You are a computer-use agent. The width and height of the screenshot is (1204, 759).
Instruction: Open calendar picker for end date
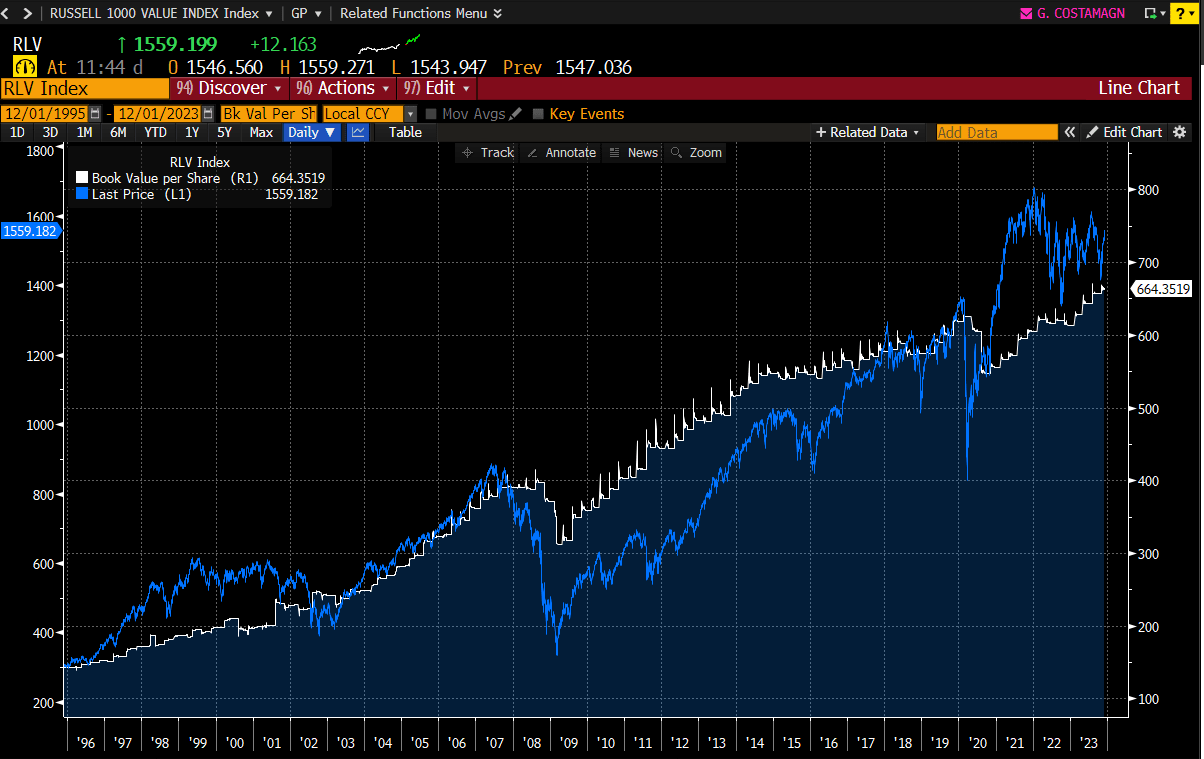pos(208,114)
